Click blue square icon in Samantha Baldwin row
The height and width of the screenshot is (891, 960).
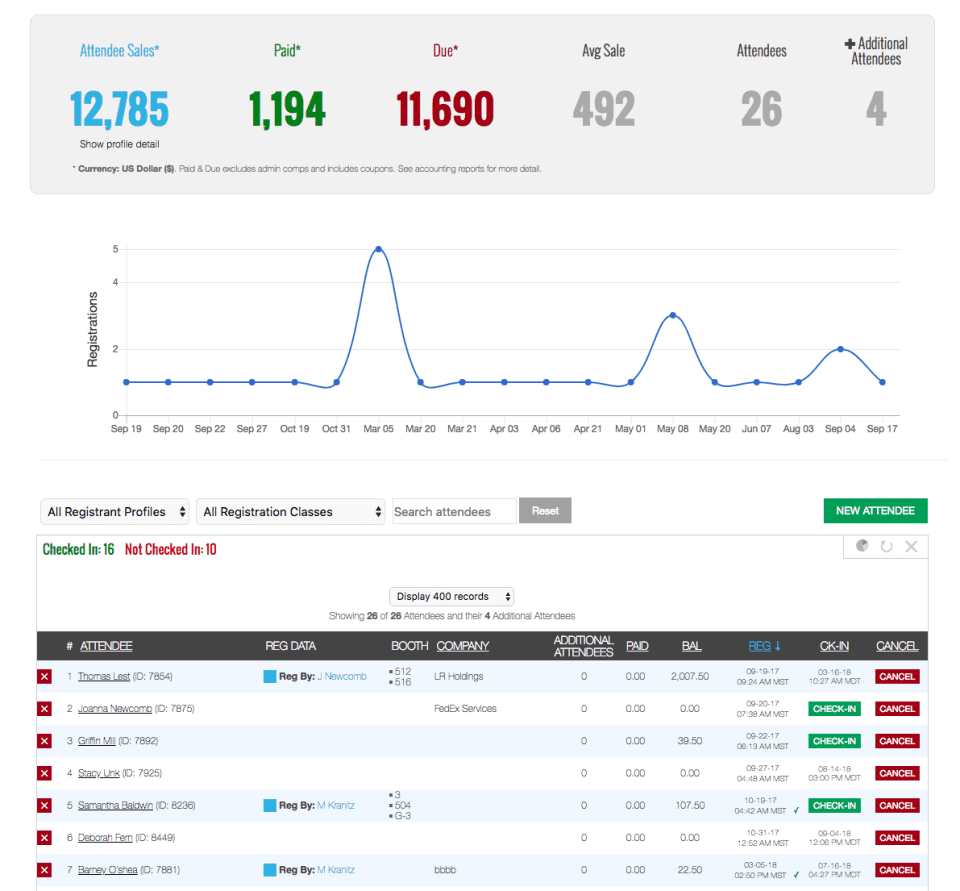pyautogui.click(x=270, y=805)
